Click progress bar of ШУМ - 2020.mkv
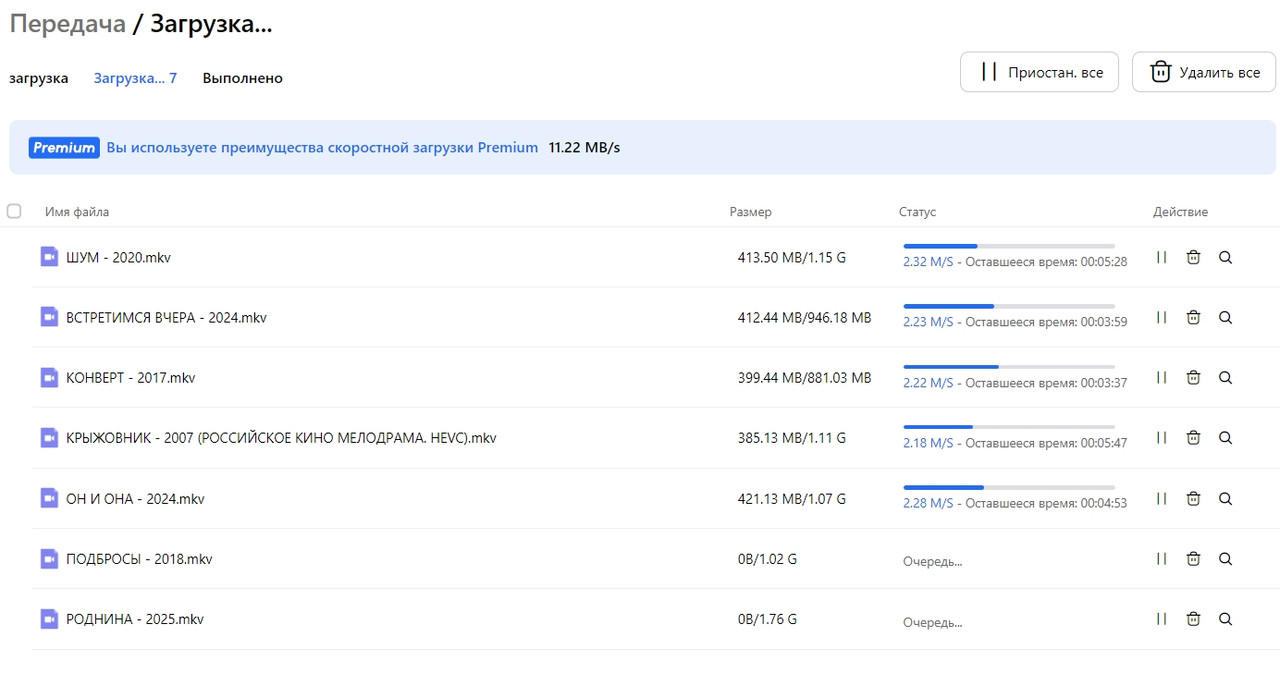The image size is (1280, 683). 1009,246
